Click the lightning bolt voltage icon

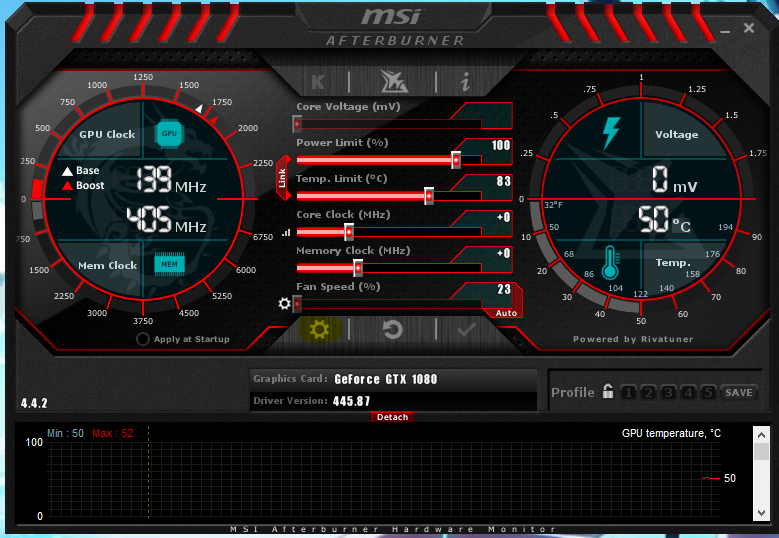pyautogui.click(x=611, y=133)
